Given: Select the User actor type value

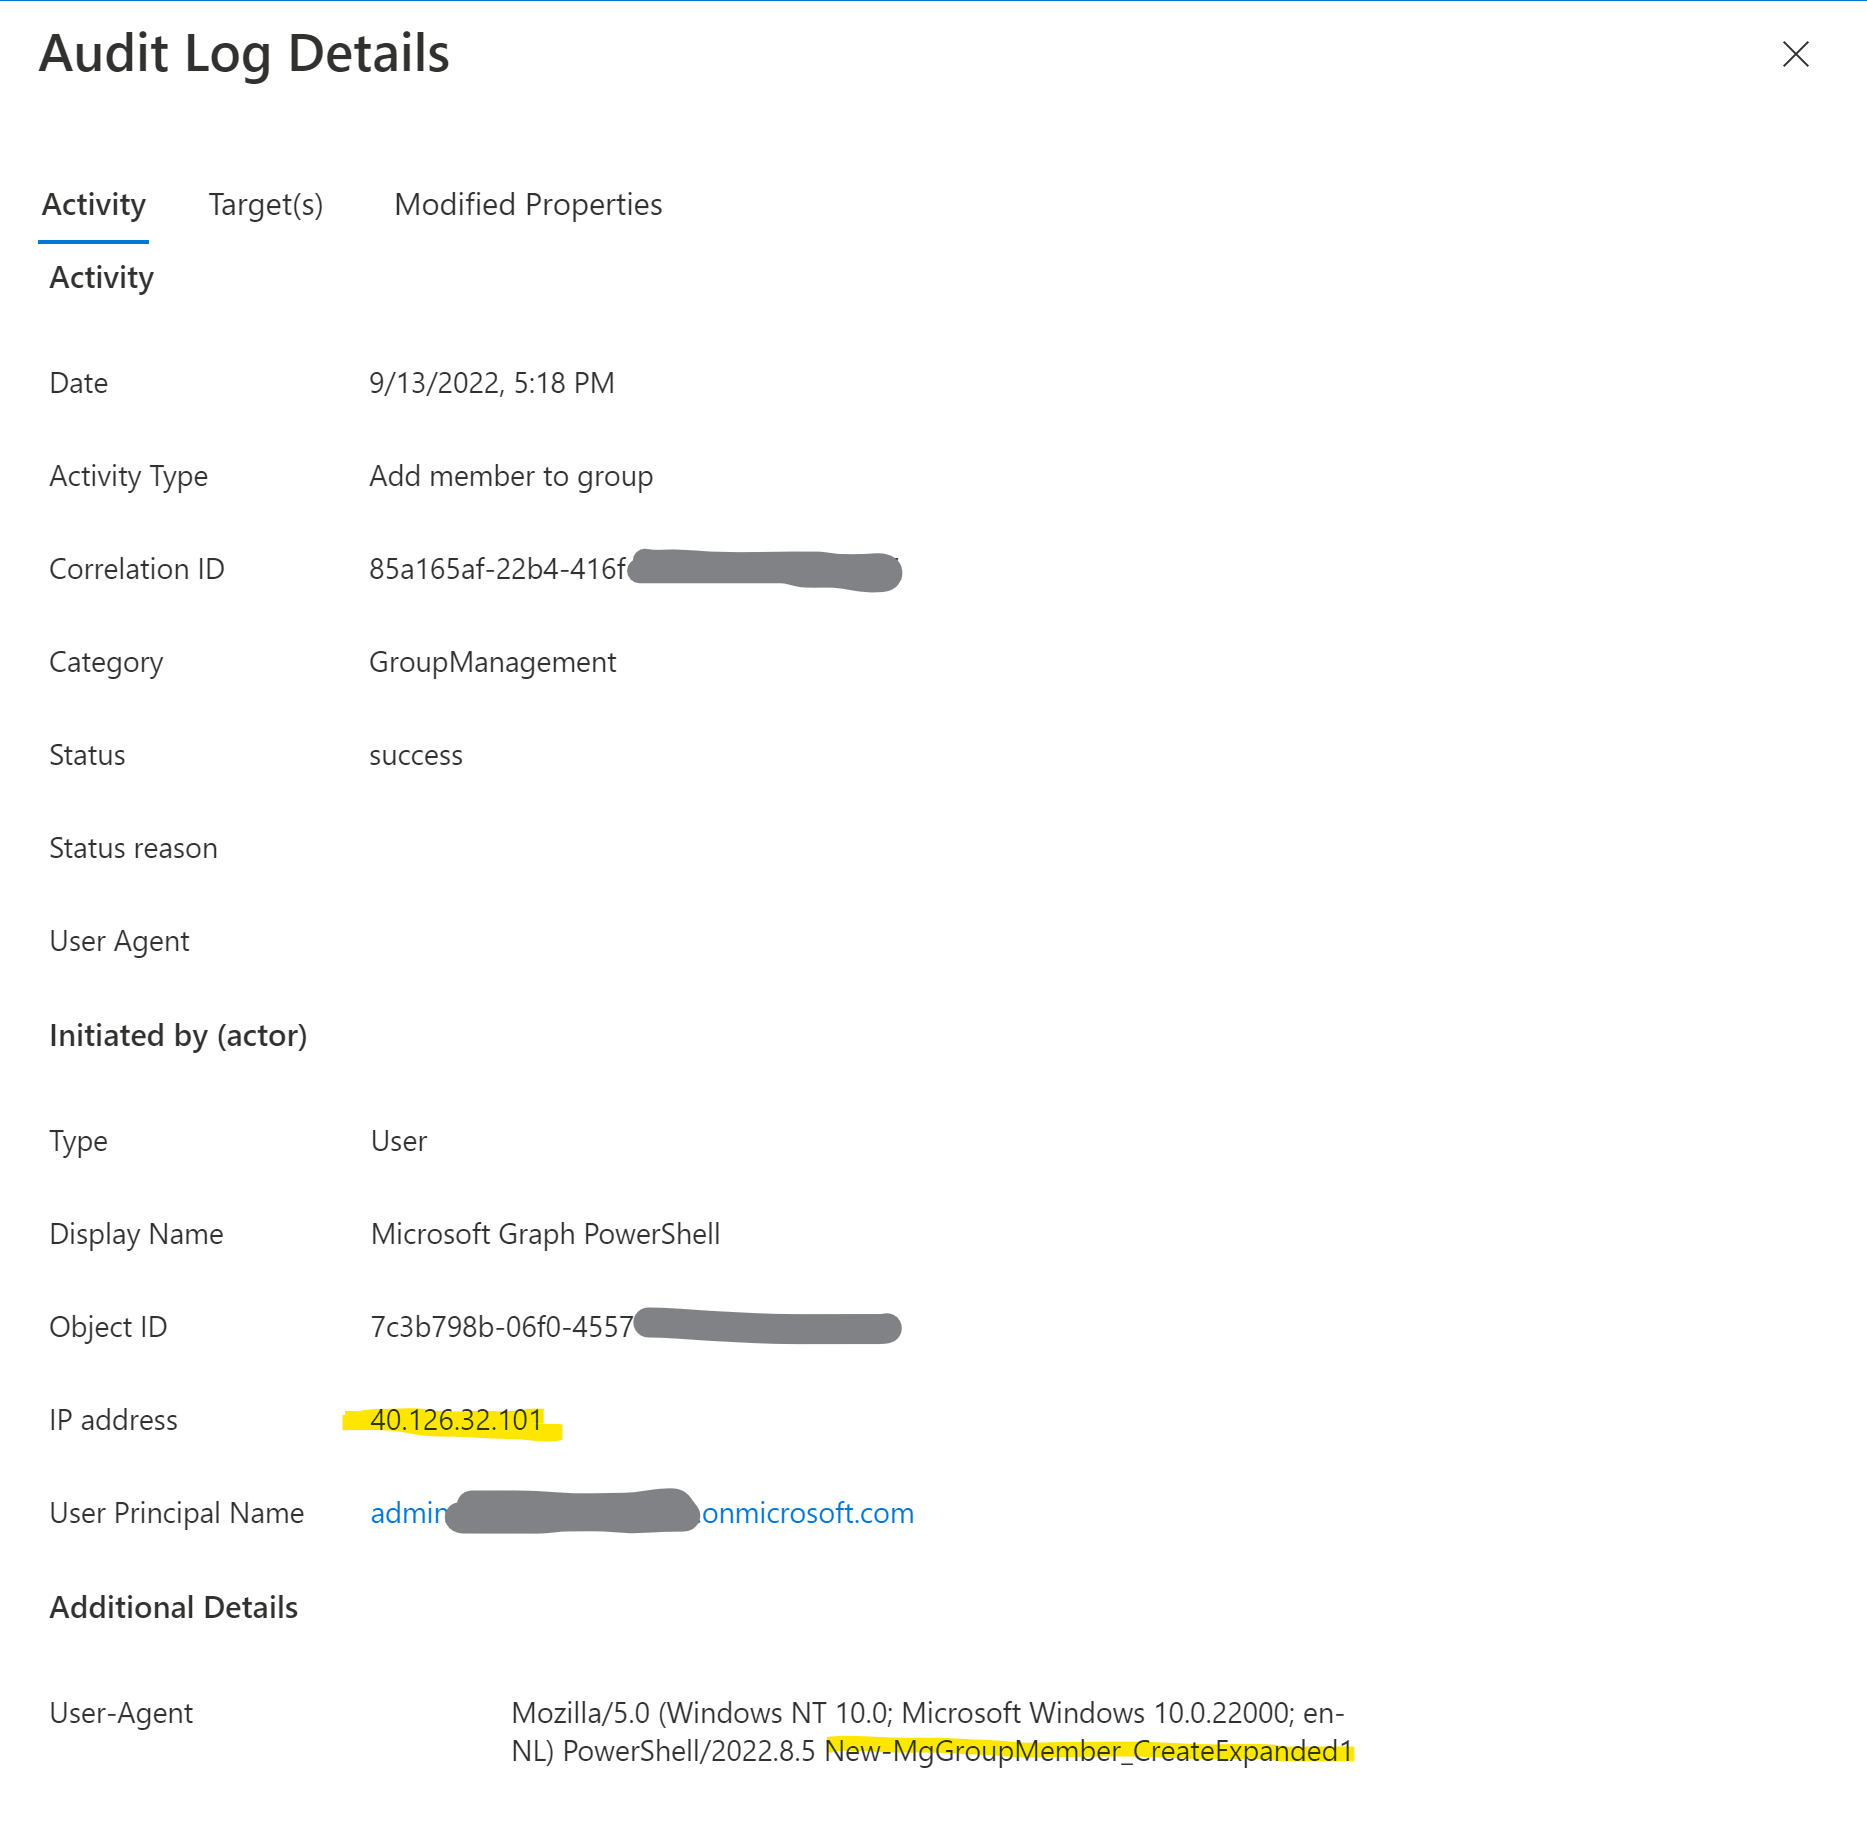Looking at the screenshot, I should (x=398, y=1140).
